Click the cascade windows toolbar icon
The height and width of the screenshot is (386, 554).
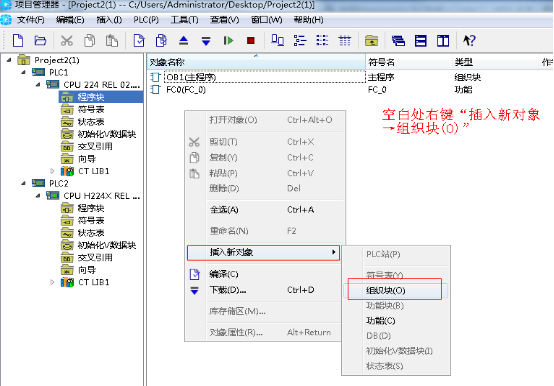pyautogui.click(x=398, y=41)
